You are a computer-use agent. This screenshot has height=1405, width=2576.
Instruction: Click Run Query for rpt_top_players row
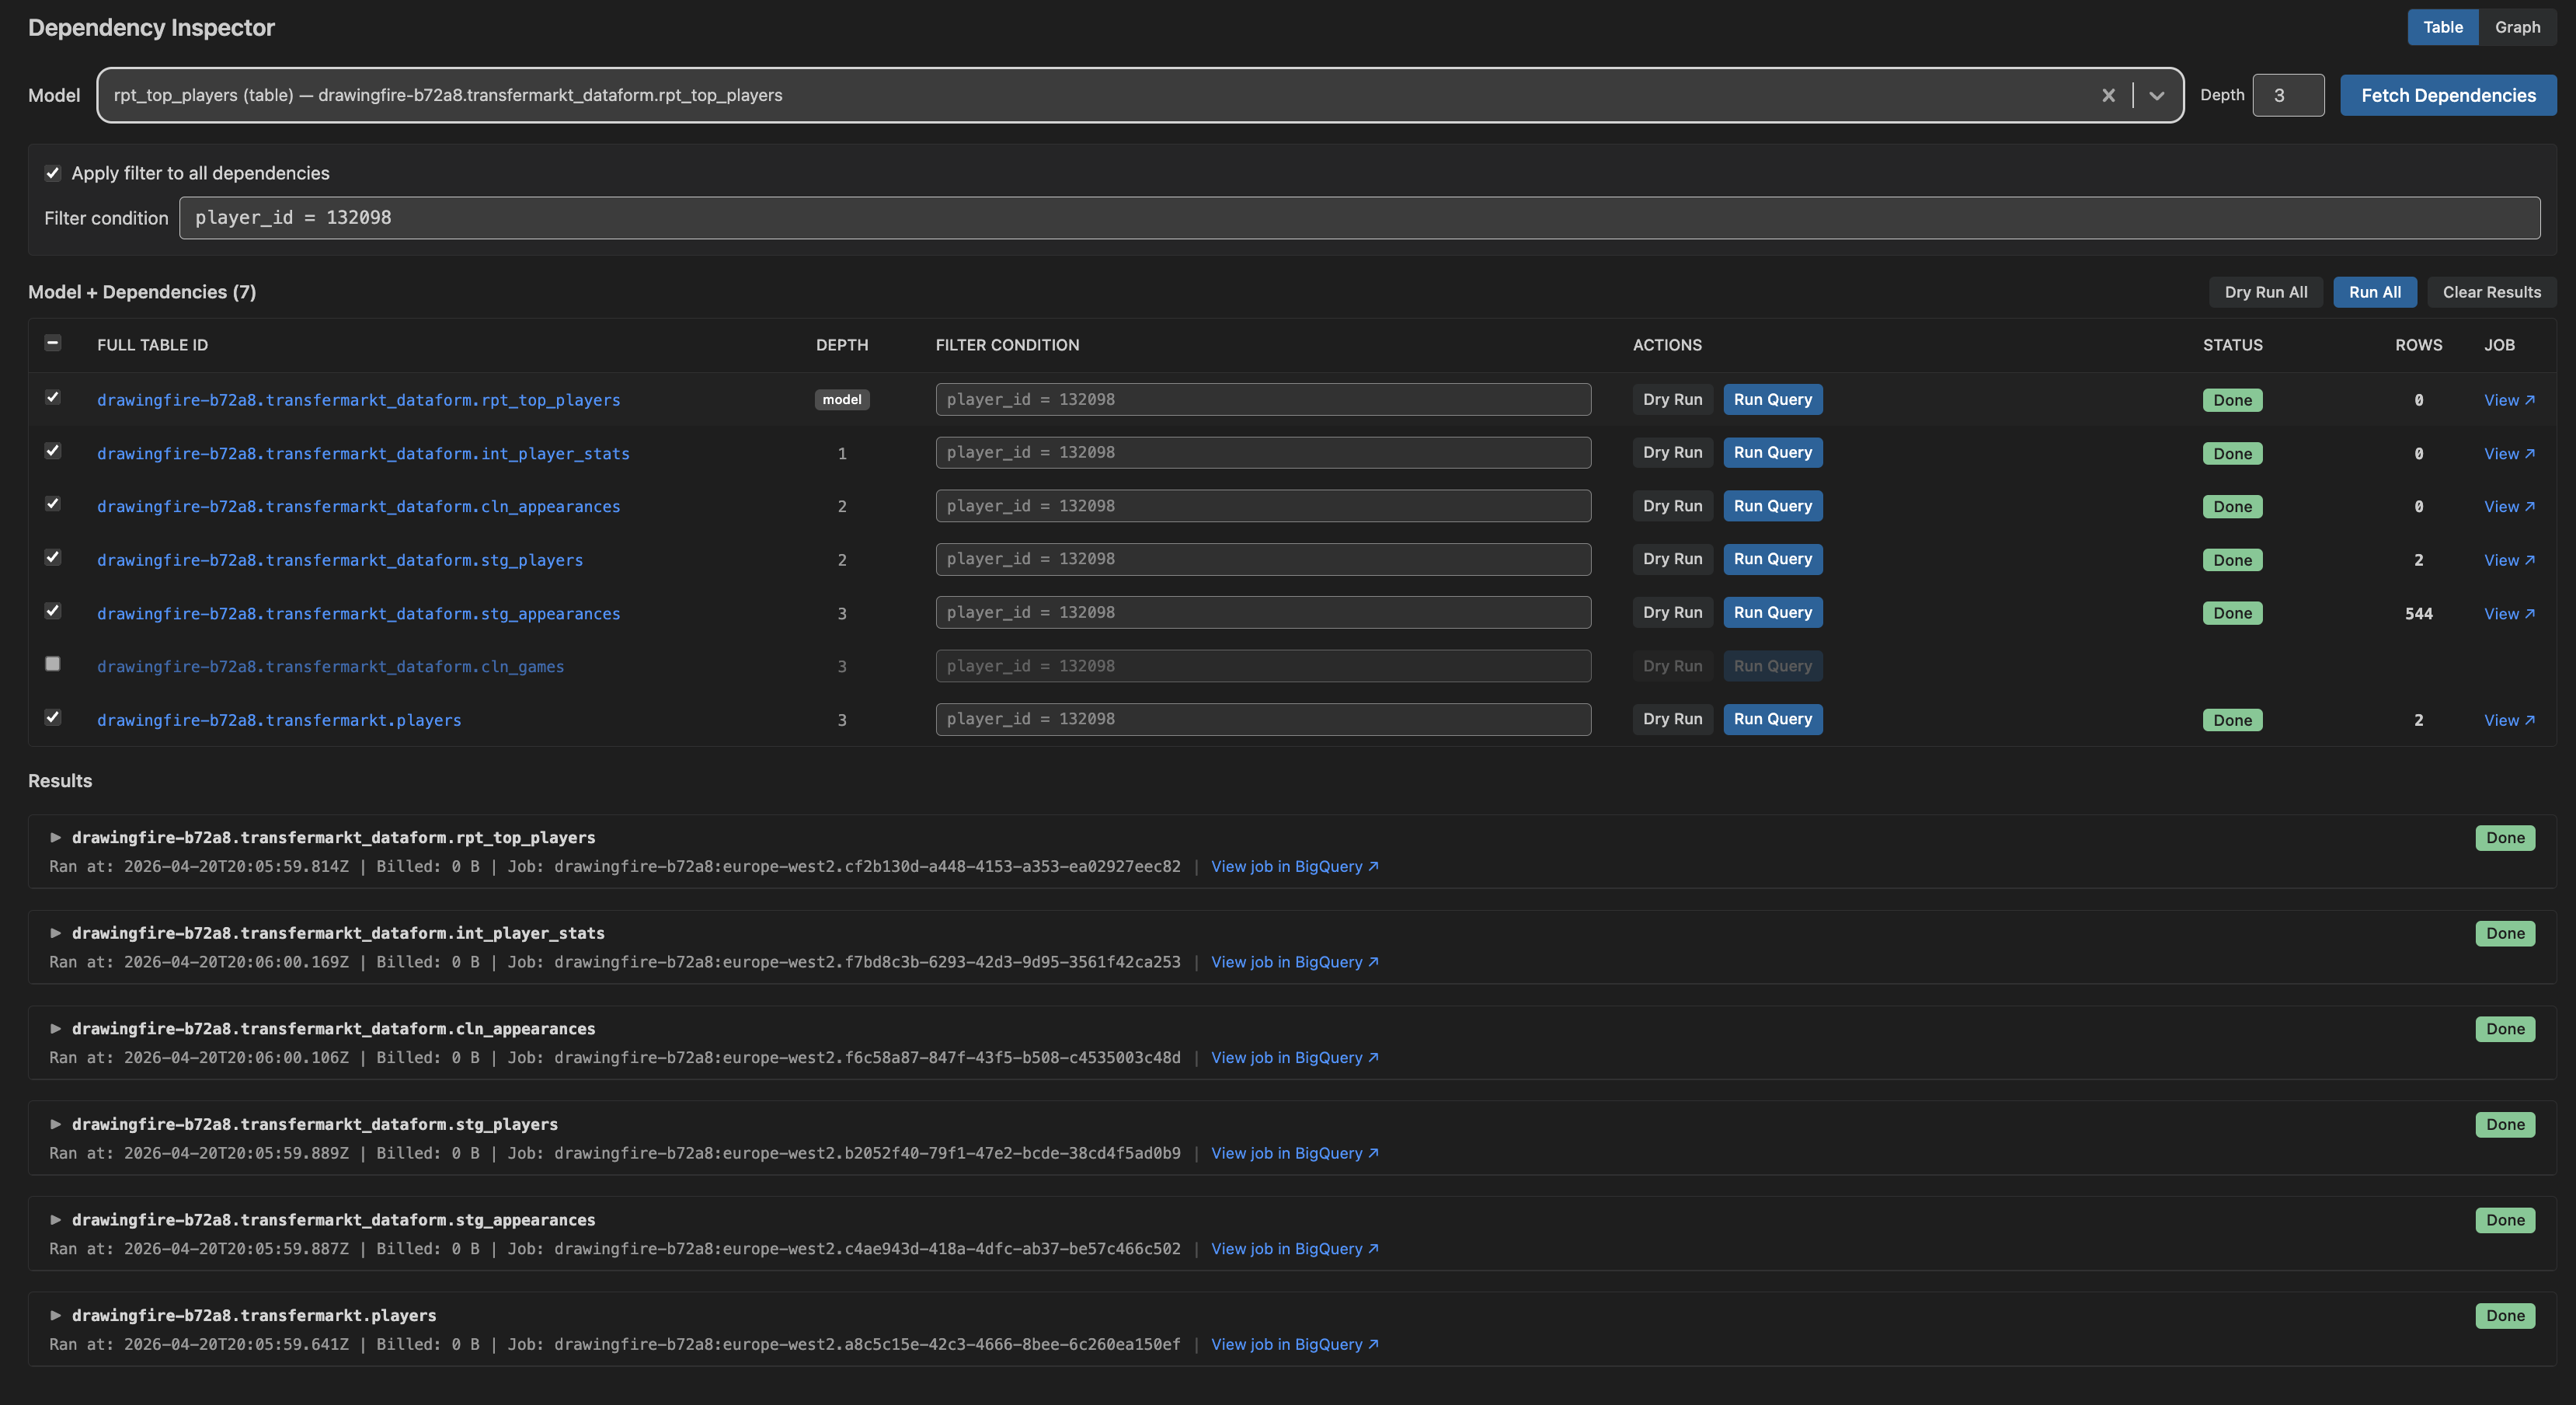point(1772,399)
